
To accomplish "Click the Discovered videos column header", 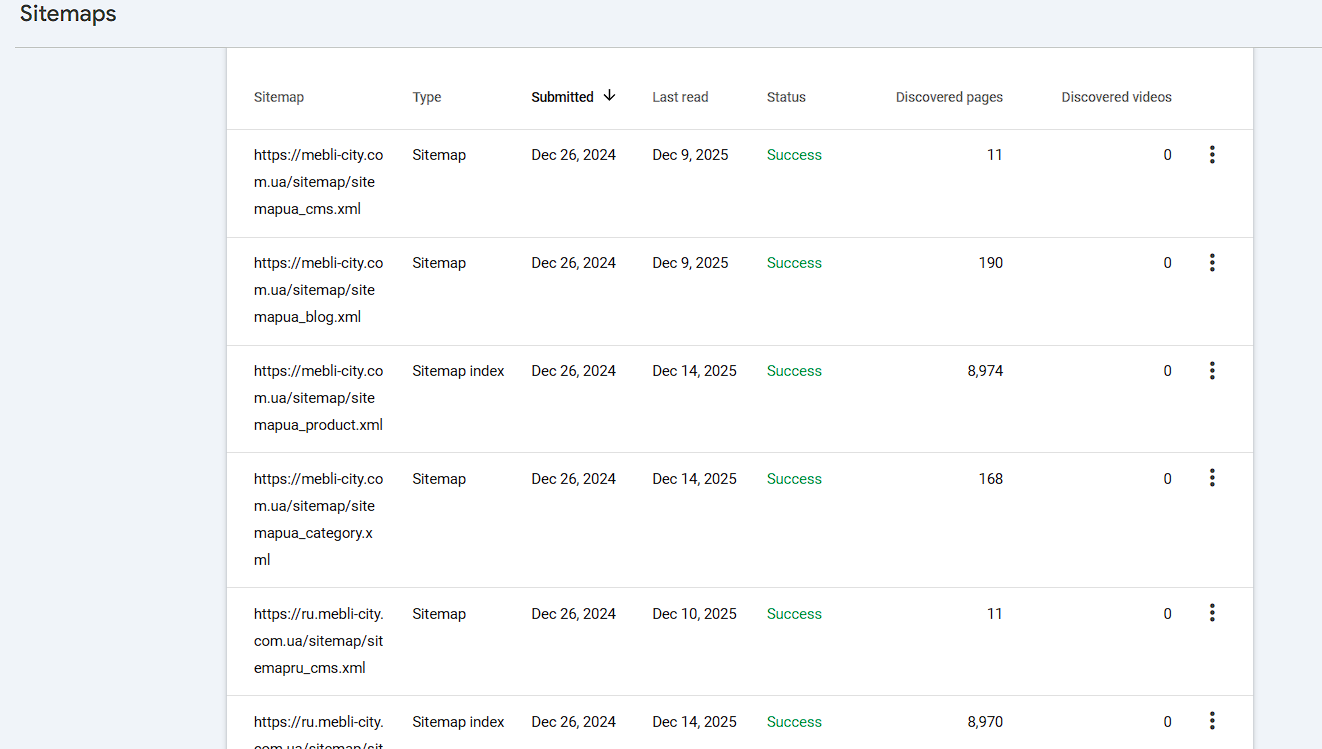I will 1116,97.
